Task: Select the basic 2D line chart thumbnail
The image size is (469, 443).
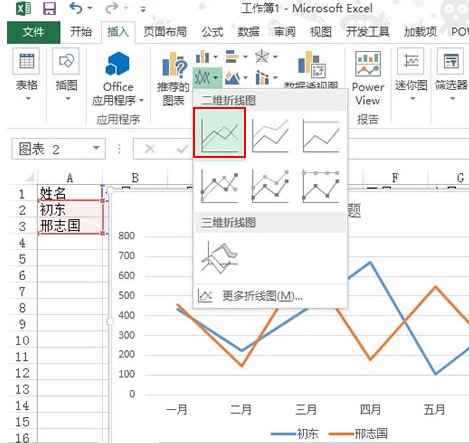Action: [x=219, y=133]
